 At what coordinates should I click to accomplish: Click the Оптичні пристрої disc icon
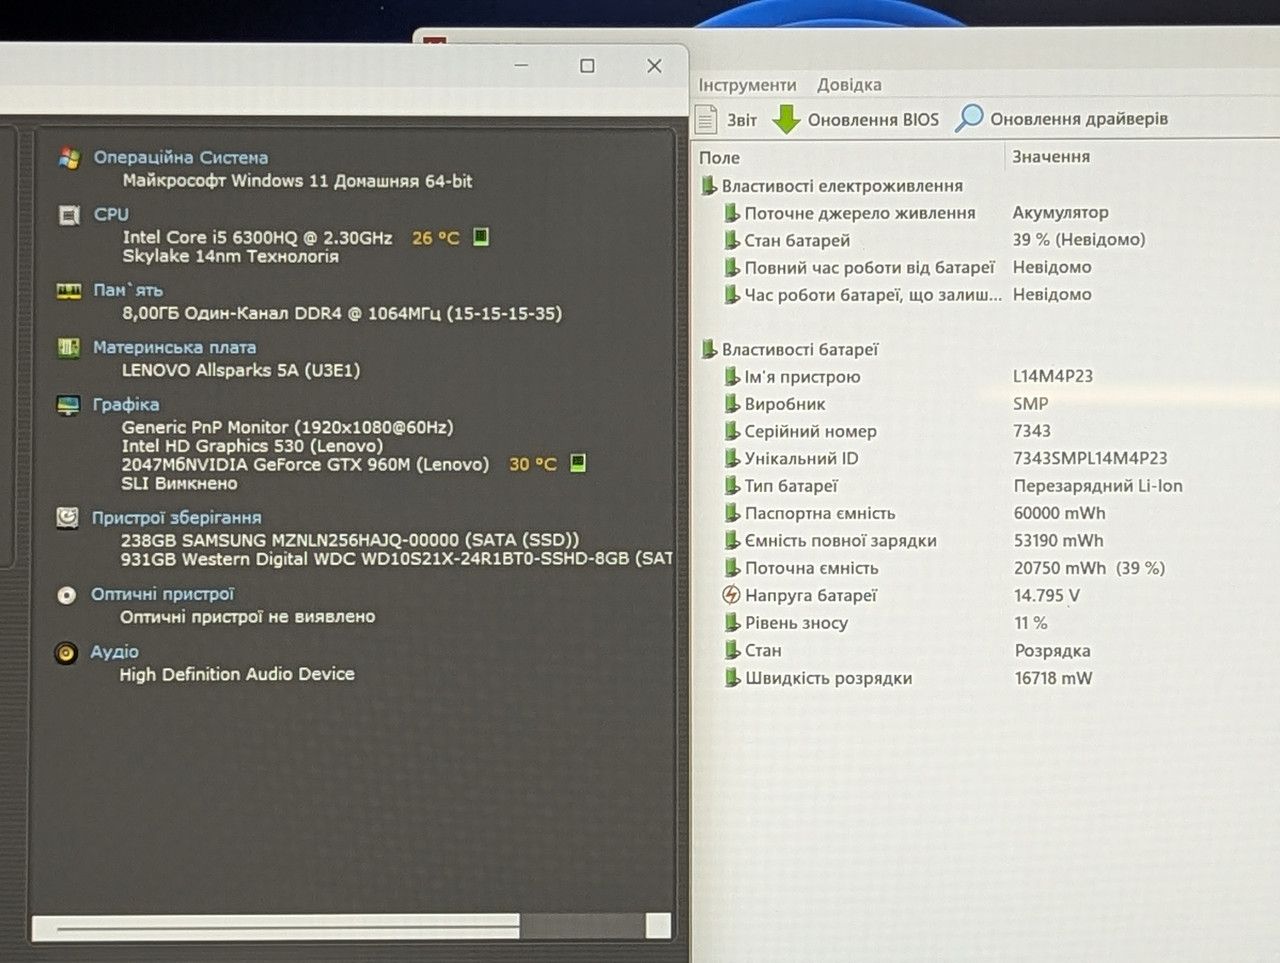[x=67, y=595]
